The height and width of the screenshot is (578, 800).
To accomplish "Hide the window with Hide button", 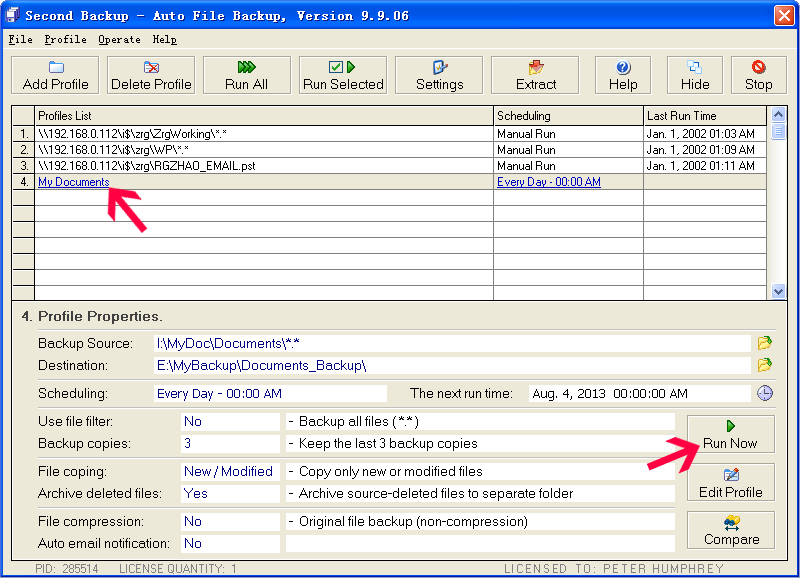I will [x=695, y=75].
